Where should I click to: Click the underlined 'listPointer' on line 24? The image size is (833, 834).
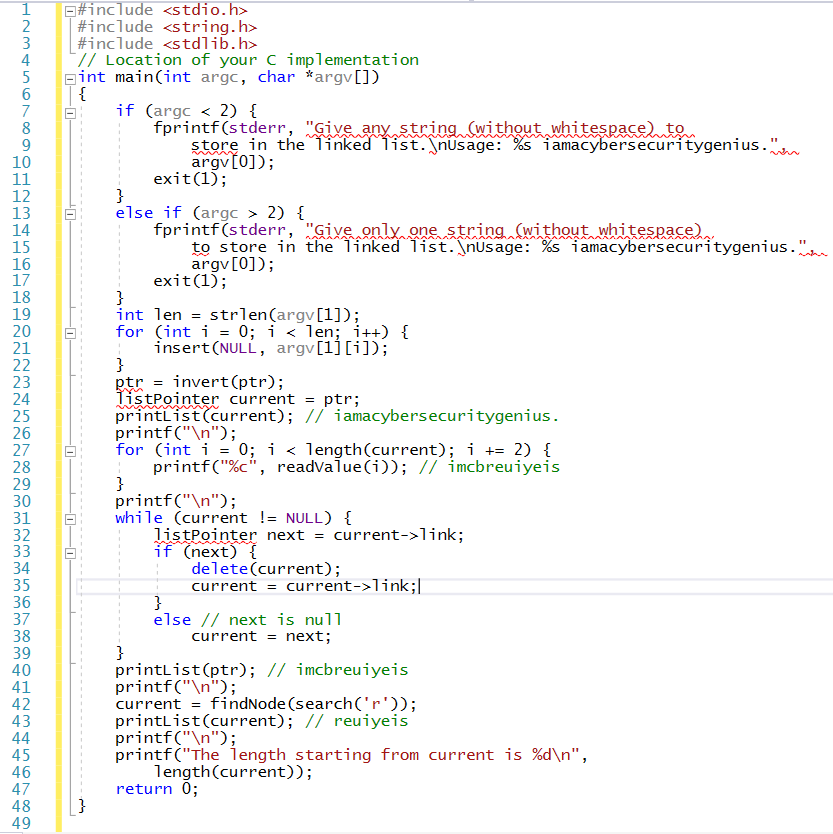click(167, 399)
